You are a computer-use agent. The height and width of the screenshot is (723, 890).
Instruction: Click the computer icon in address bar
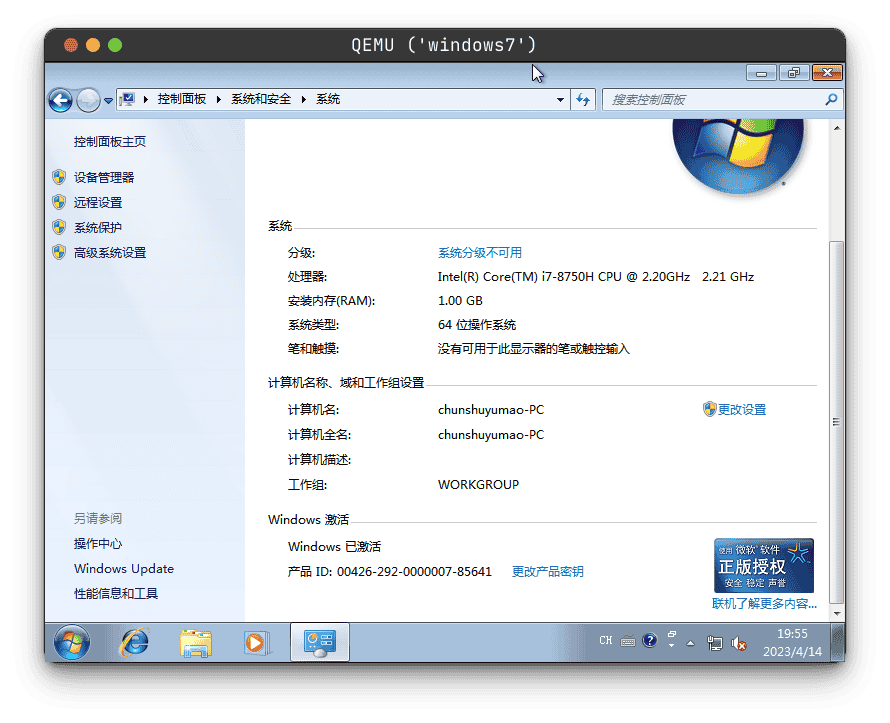tap(128, 99)
